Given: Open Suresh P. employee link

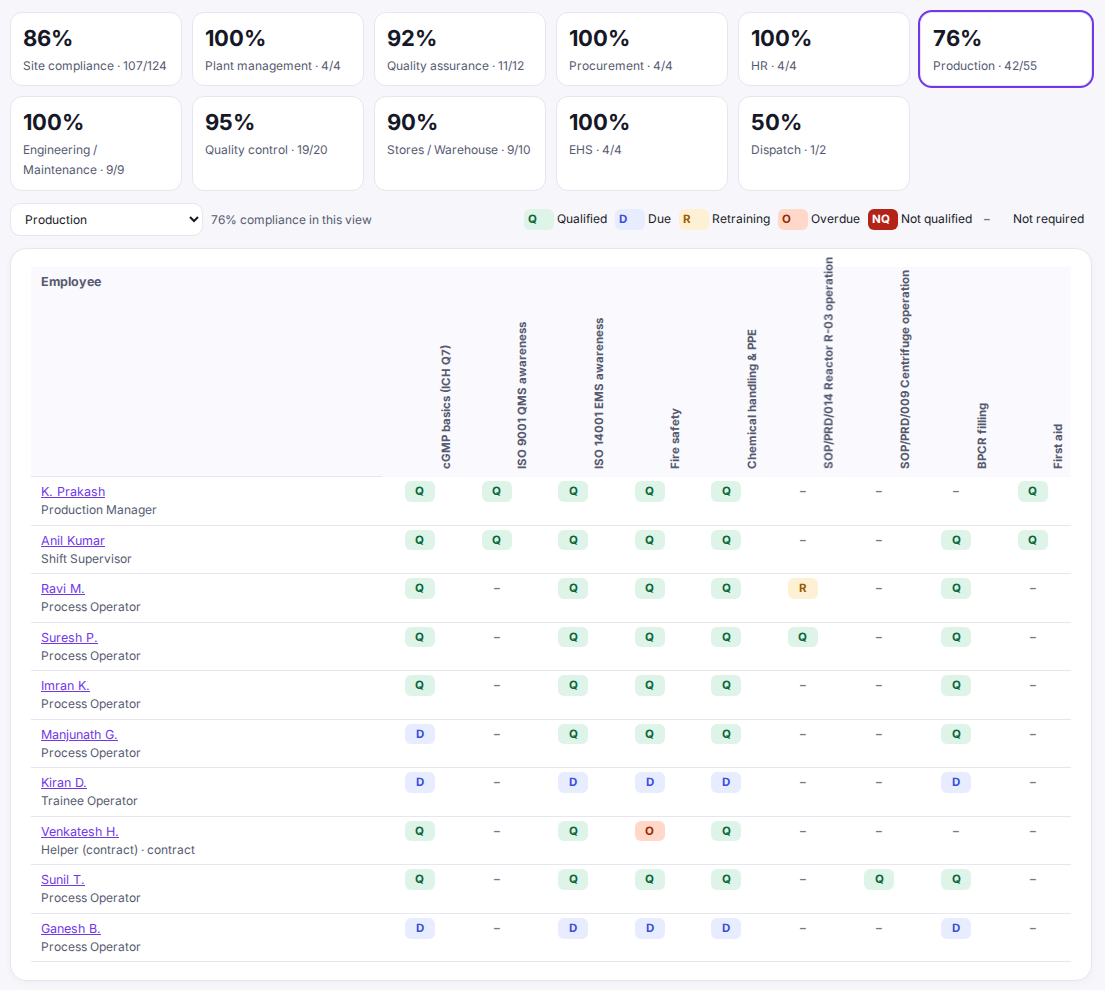Looking at the screenshot, I should (69, 638).
